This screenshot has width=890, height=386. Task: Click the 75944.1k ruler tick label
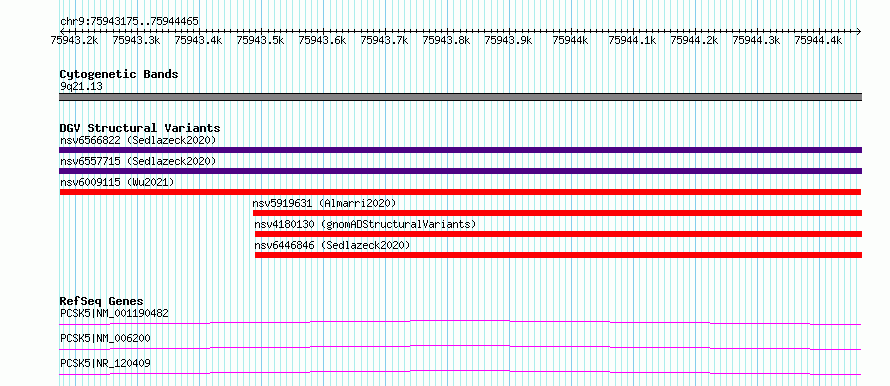pos(632,40)
